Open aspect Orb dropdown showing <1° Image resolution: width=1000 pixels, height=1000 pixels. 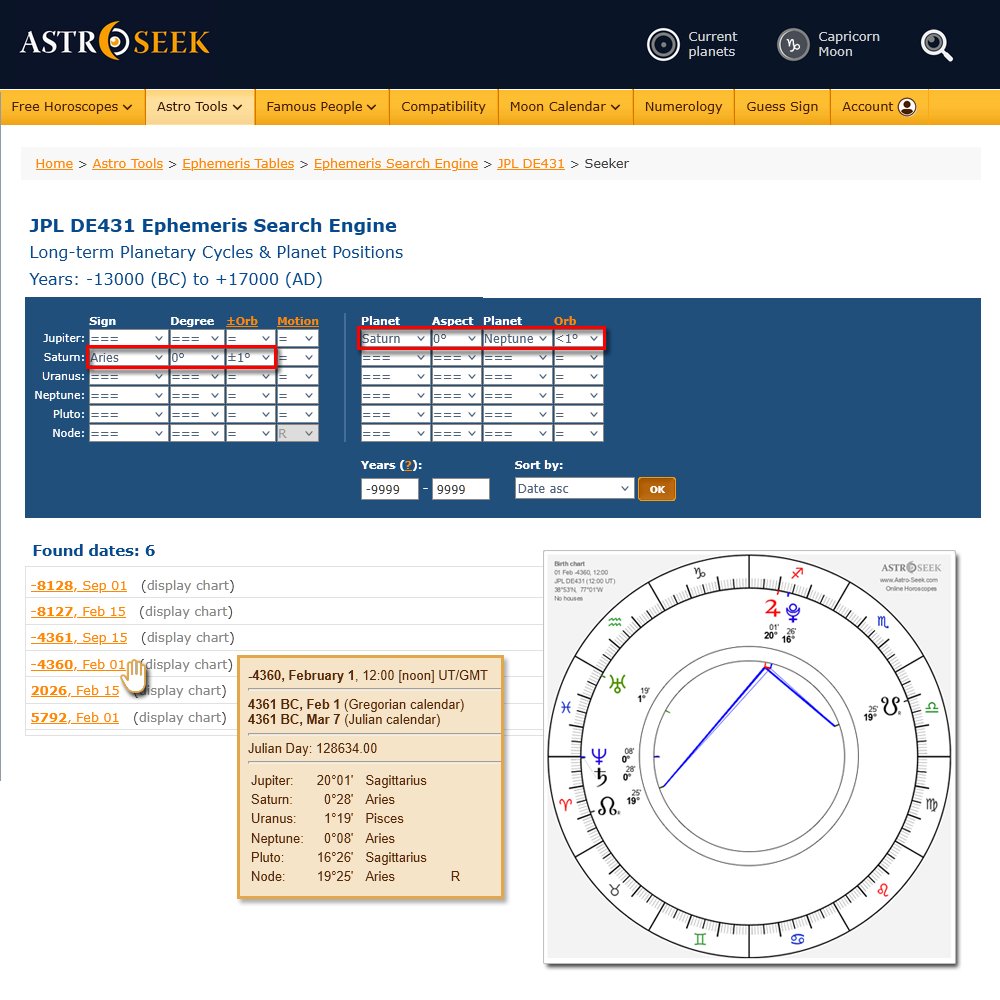578,339
